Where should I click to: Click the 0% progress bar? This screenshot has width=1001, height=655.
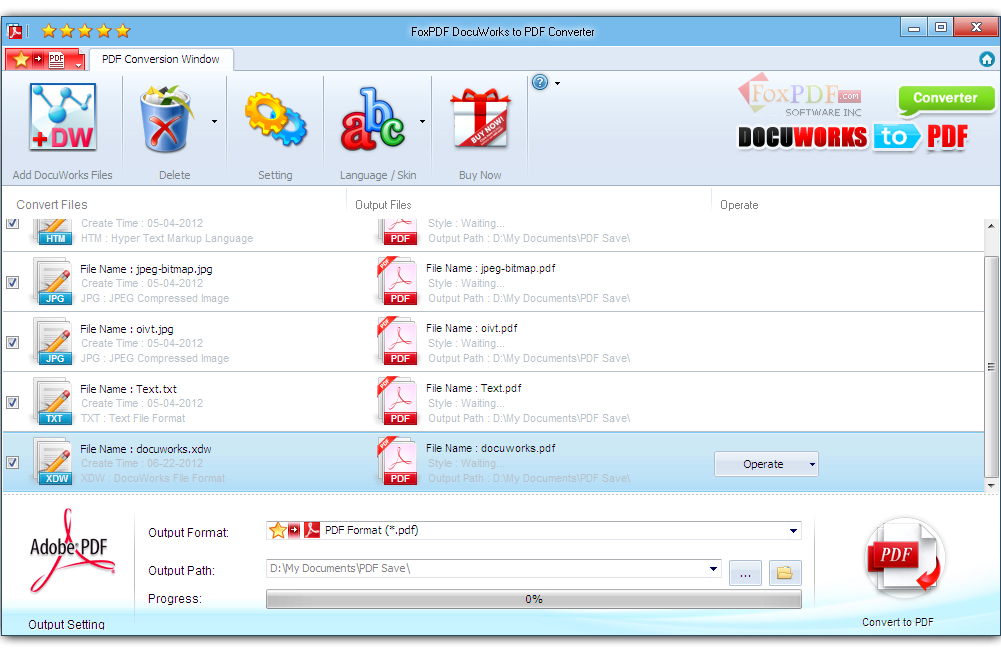(534, 599)
